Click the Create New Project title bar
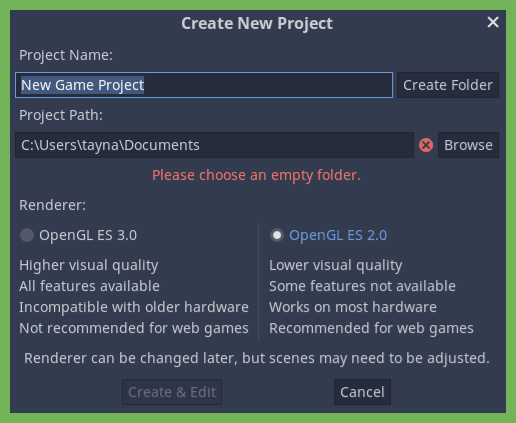 click(x=257, y=23)
